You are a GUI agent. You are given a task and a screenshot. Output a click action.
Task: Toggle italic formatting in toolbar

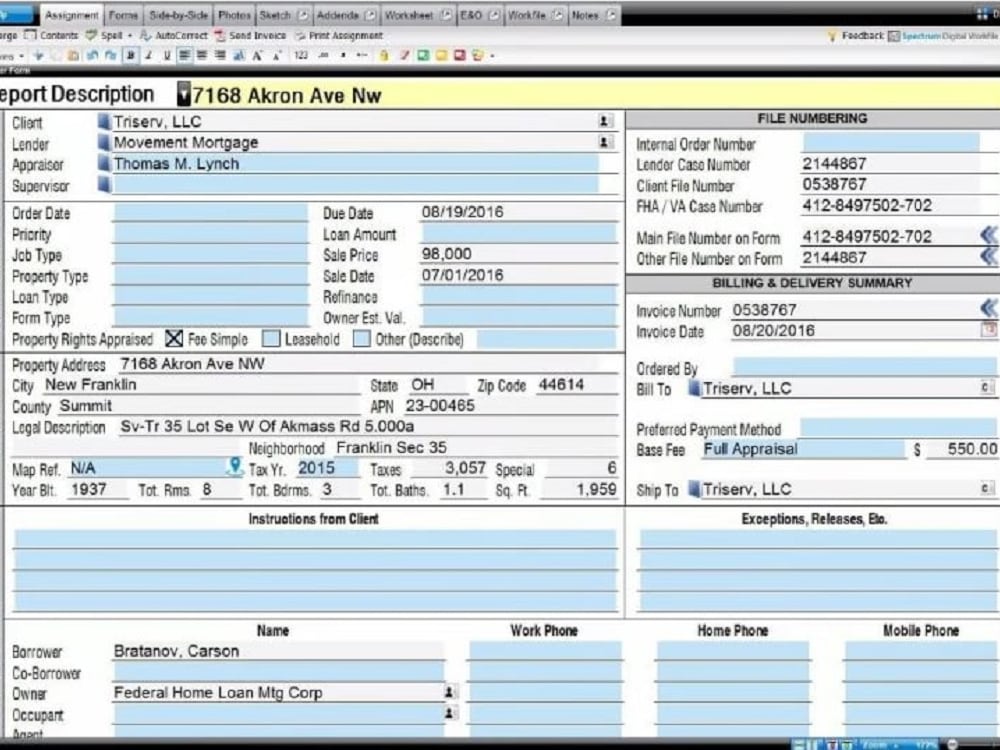(x=149, y=55)
